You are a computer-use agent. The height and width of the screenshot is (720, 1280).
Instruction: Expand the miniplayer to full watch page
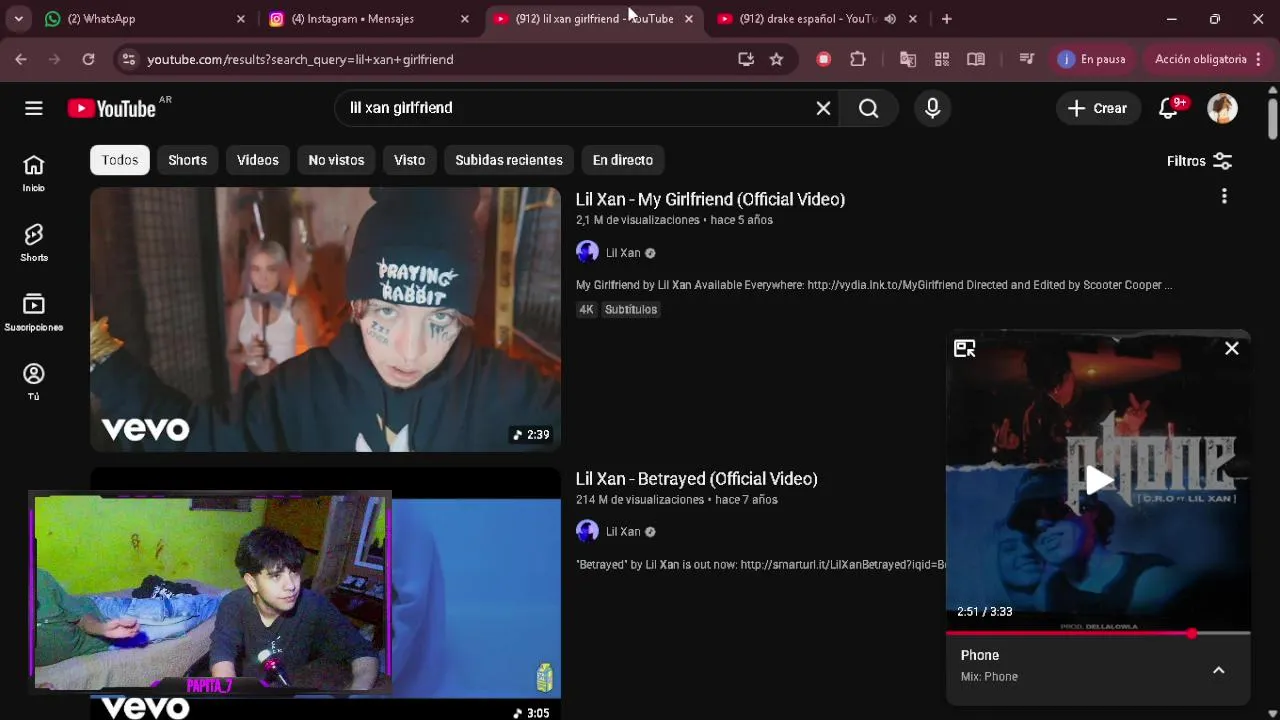coord(964,348)
